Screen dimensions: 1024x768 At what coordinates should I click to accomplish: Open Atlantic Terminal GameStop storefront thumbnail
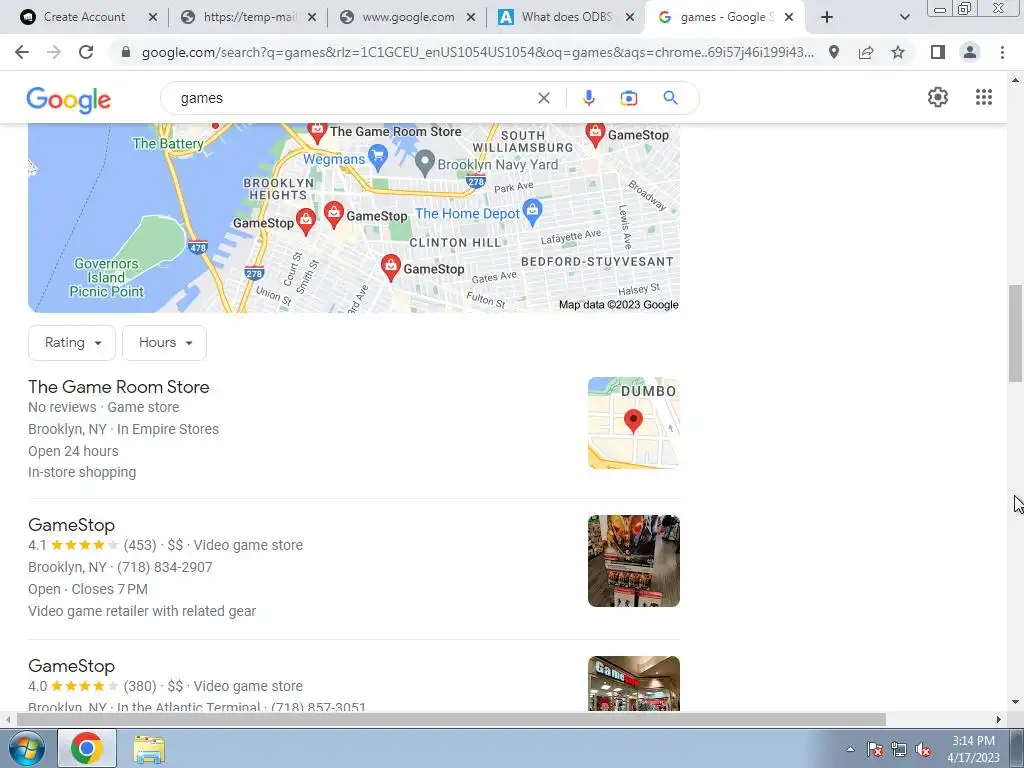(x=633, y=683)
